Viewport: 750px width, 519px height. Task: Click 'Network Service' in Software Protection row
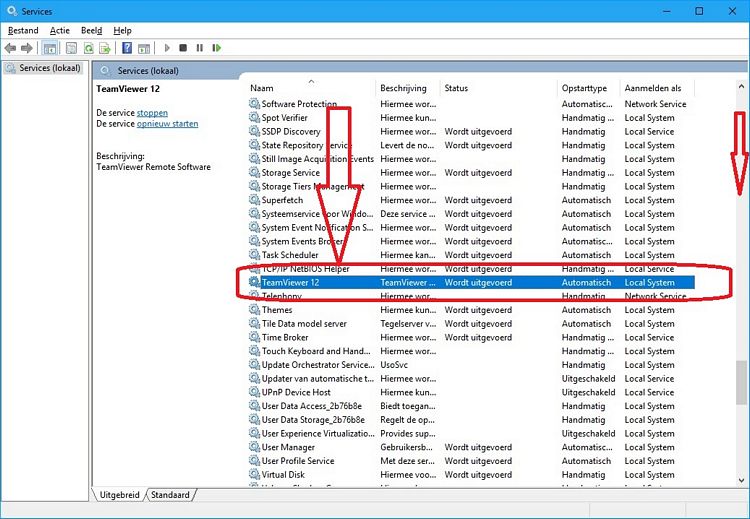[655, 104]
